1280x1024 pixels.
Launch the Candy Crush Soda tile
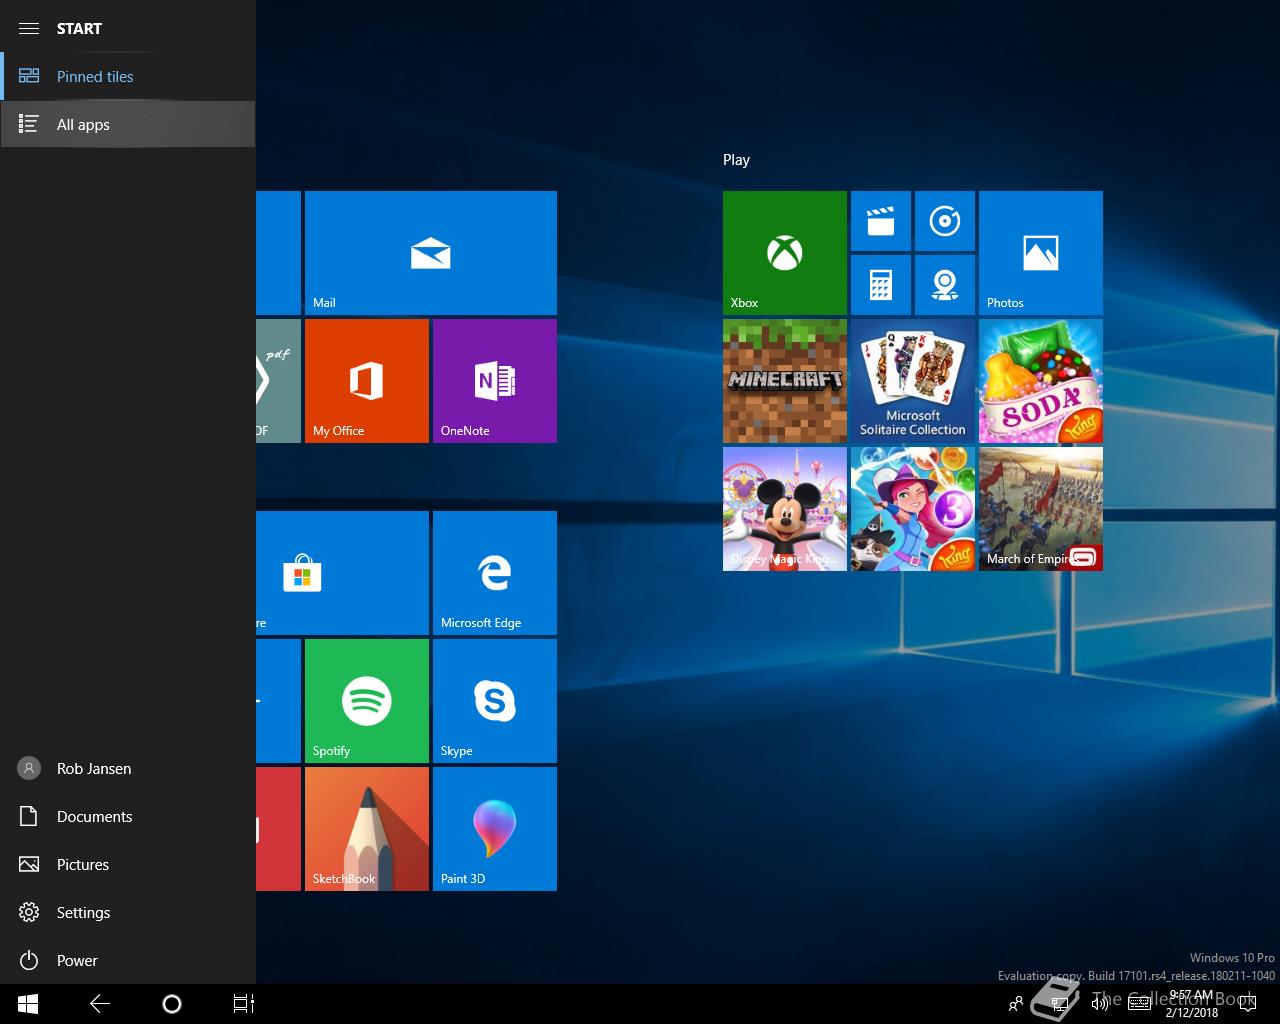pyautogui.click(x=1041, y=381)
